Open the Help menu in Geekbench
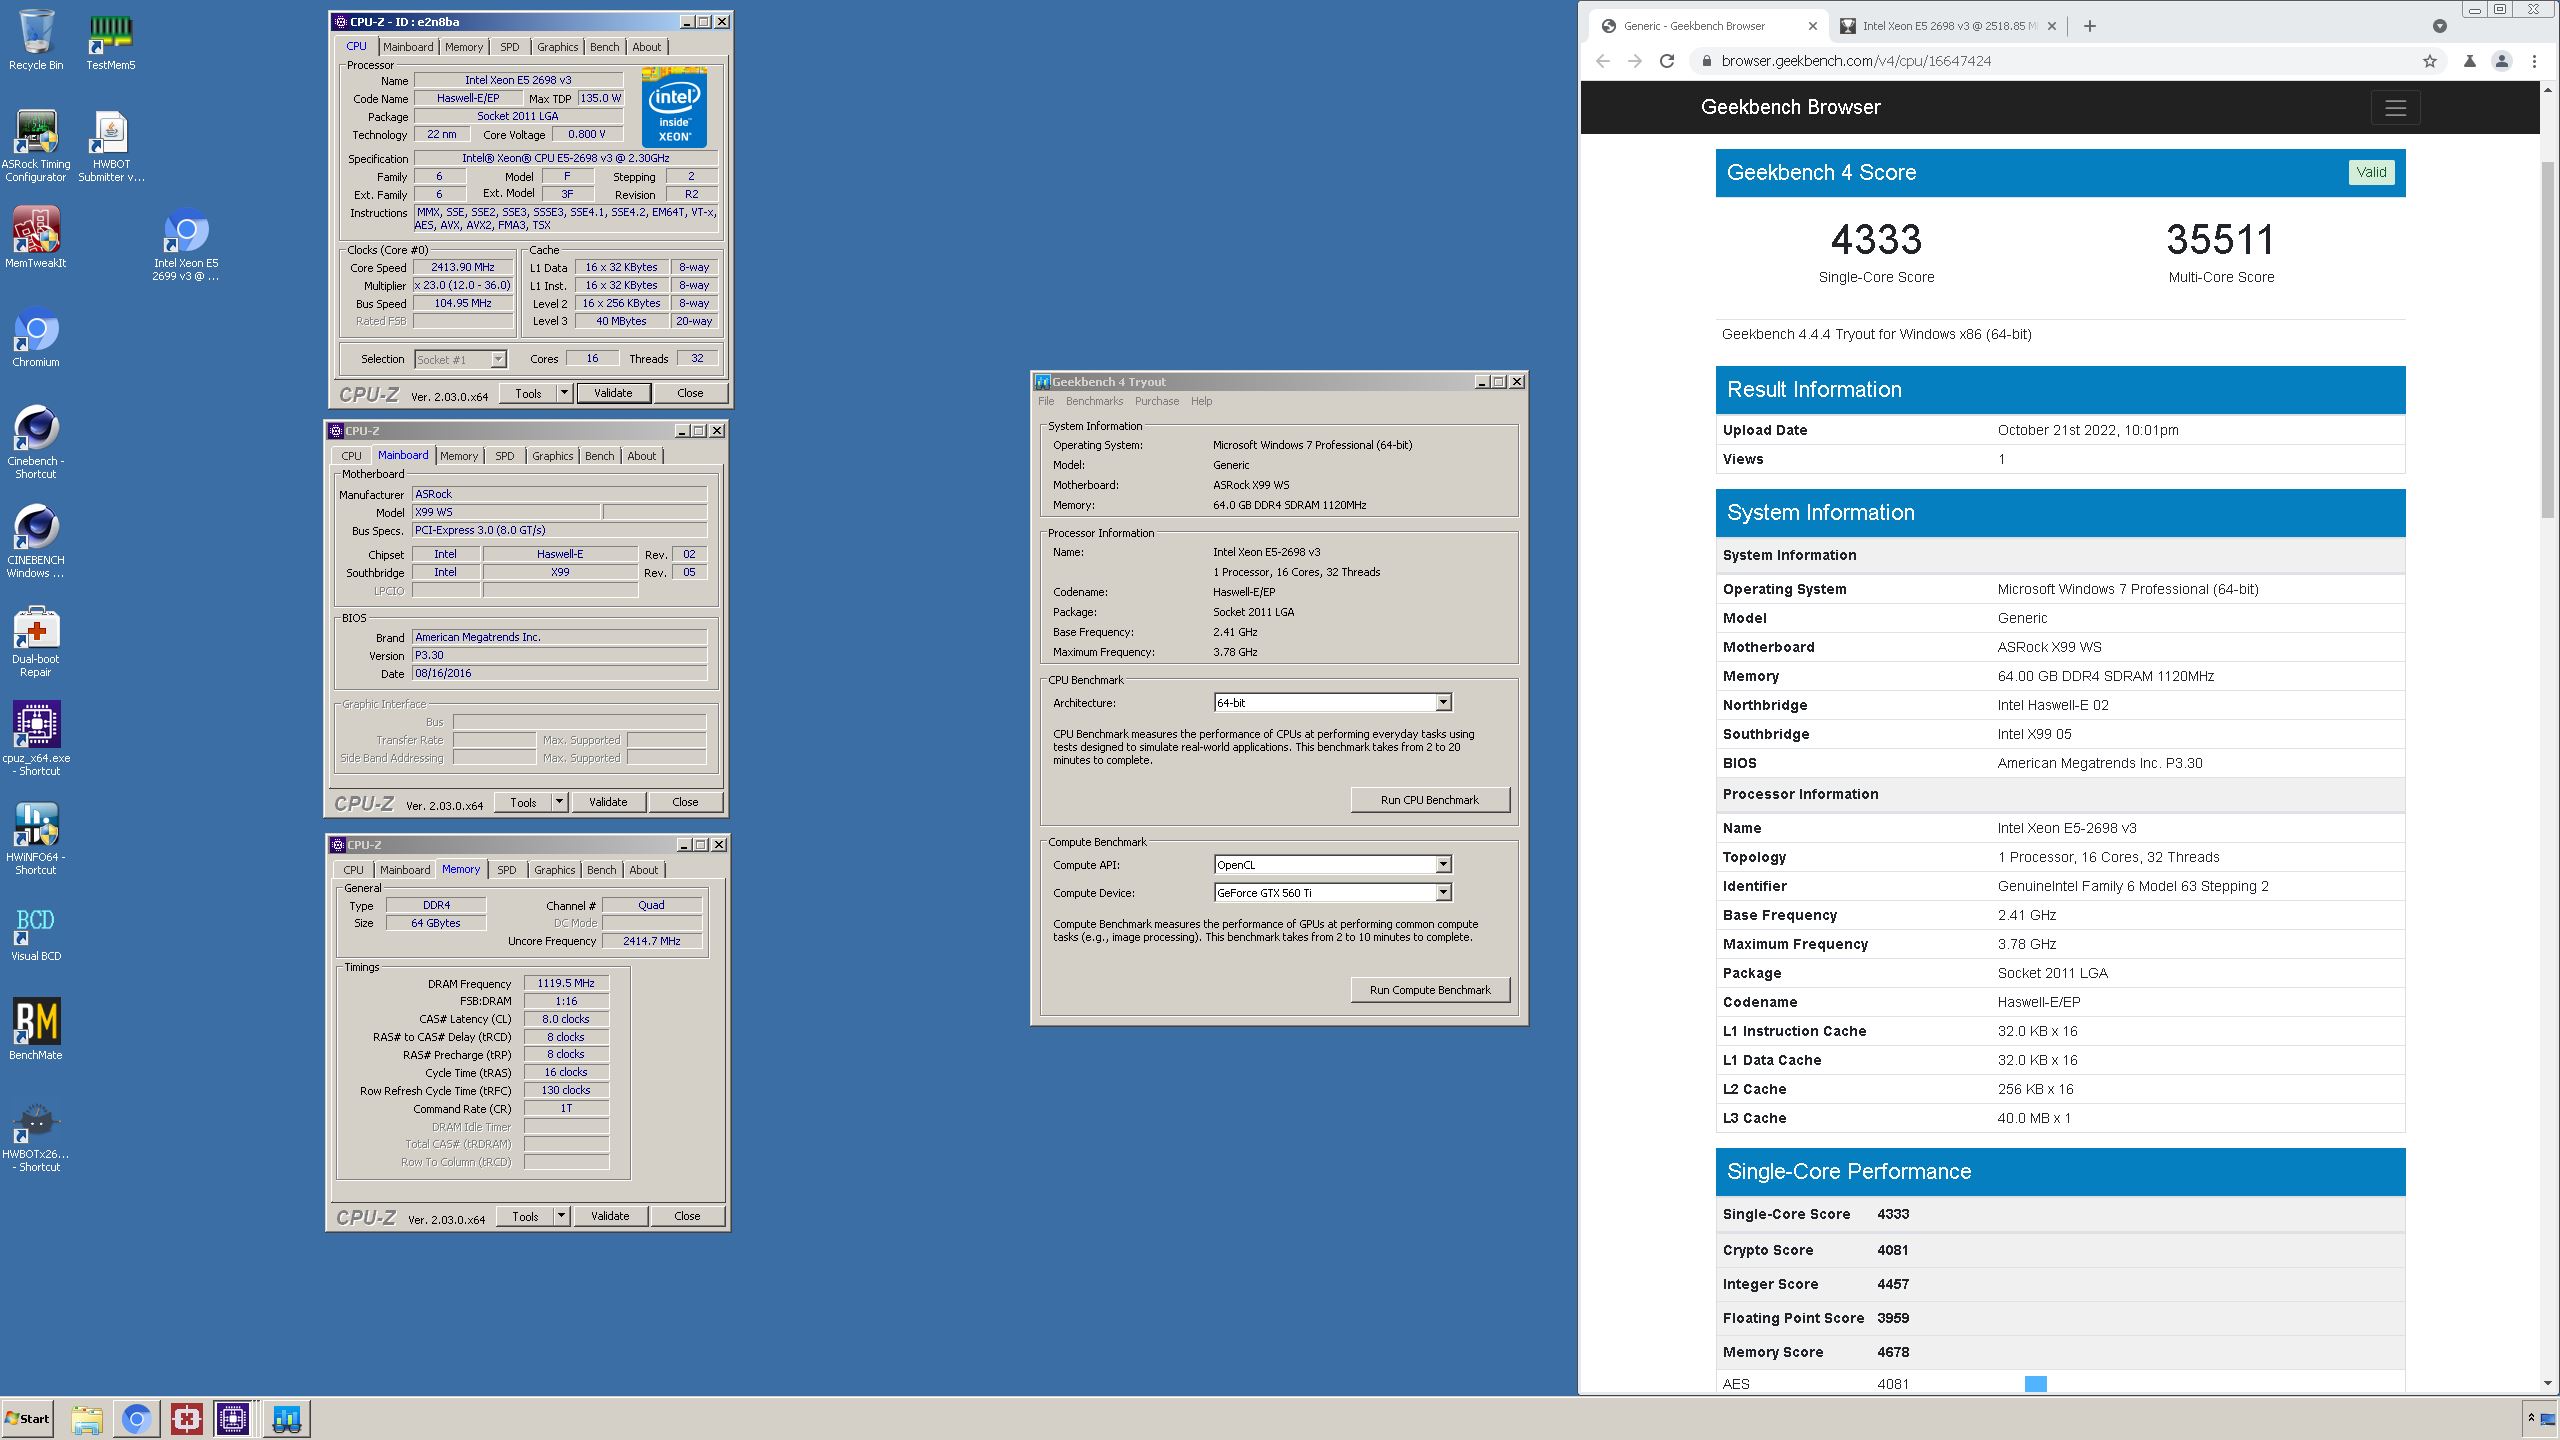 coord(1201,401)
